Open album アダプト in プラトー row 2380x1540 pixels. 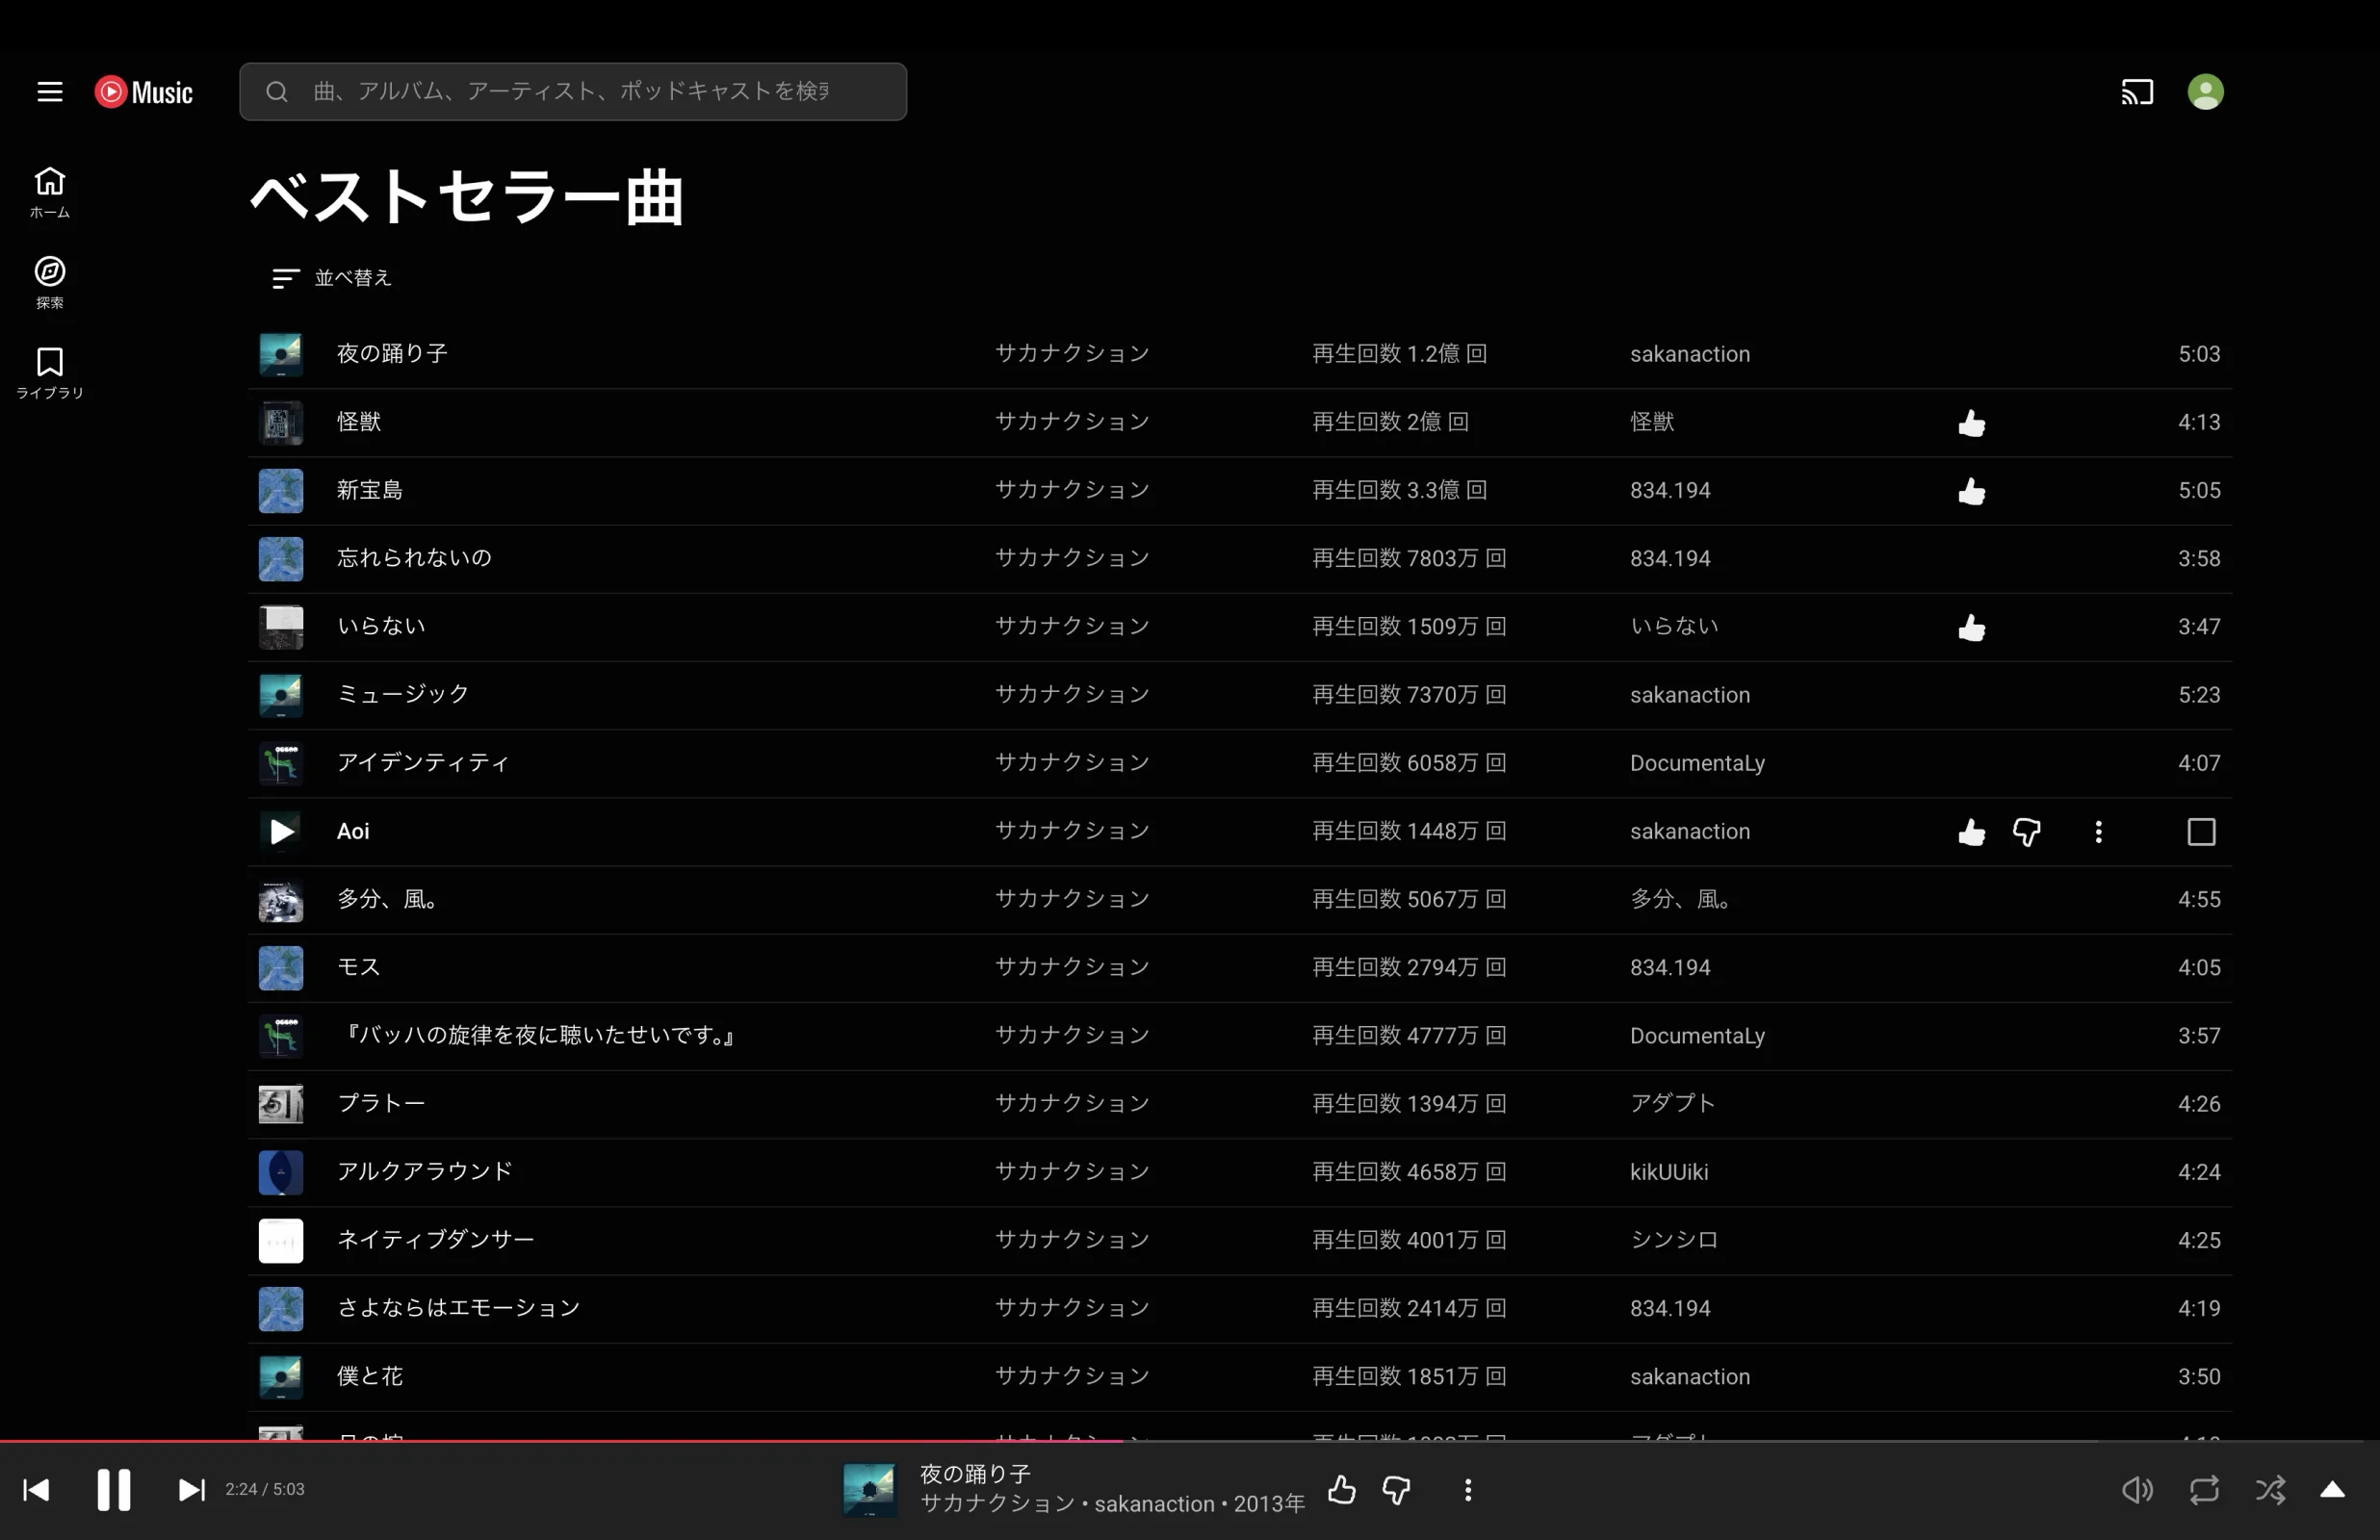point(1673,1104)
